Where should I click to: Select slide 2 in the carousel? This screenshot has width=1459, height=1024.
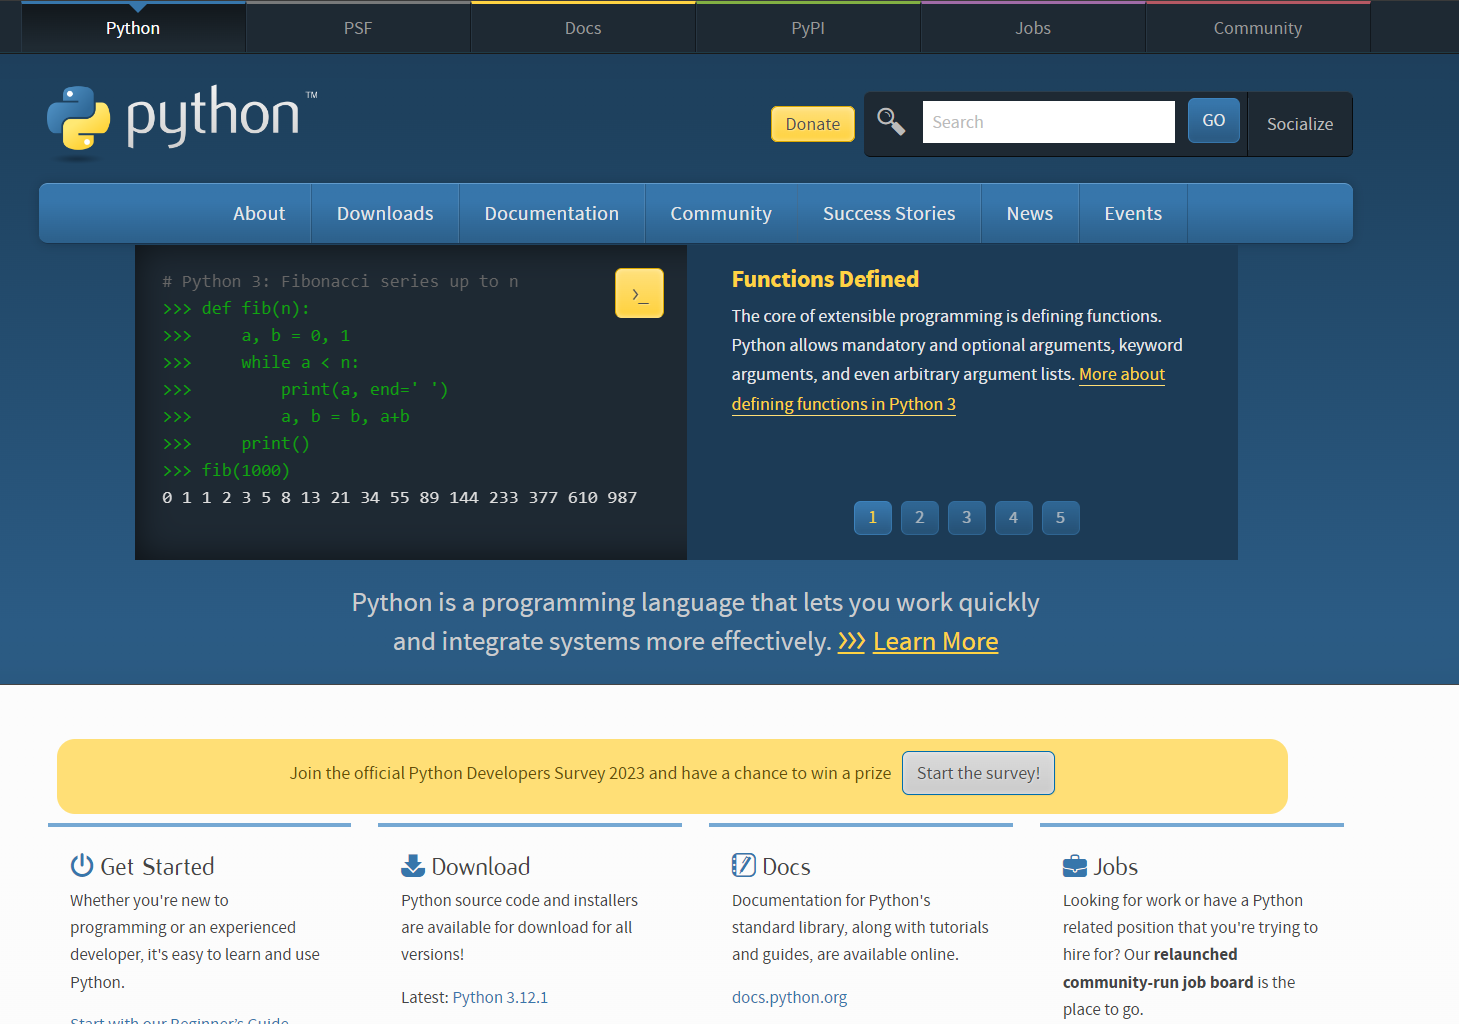(920, 517)
